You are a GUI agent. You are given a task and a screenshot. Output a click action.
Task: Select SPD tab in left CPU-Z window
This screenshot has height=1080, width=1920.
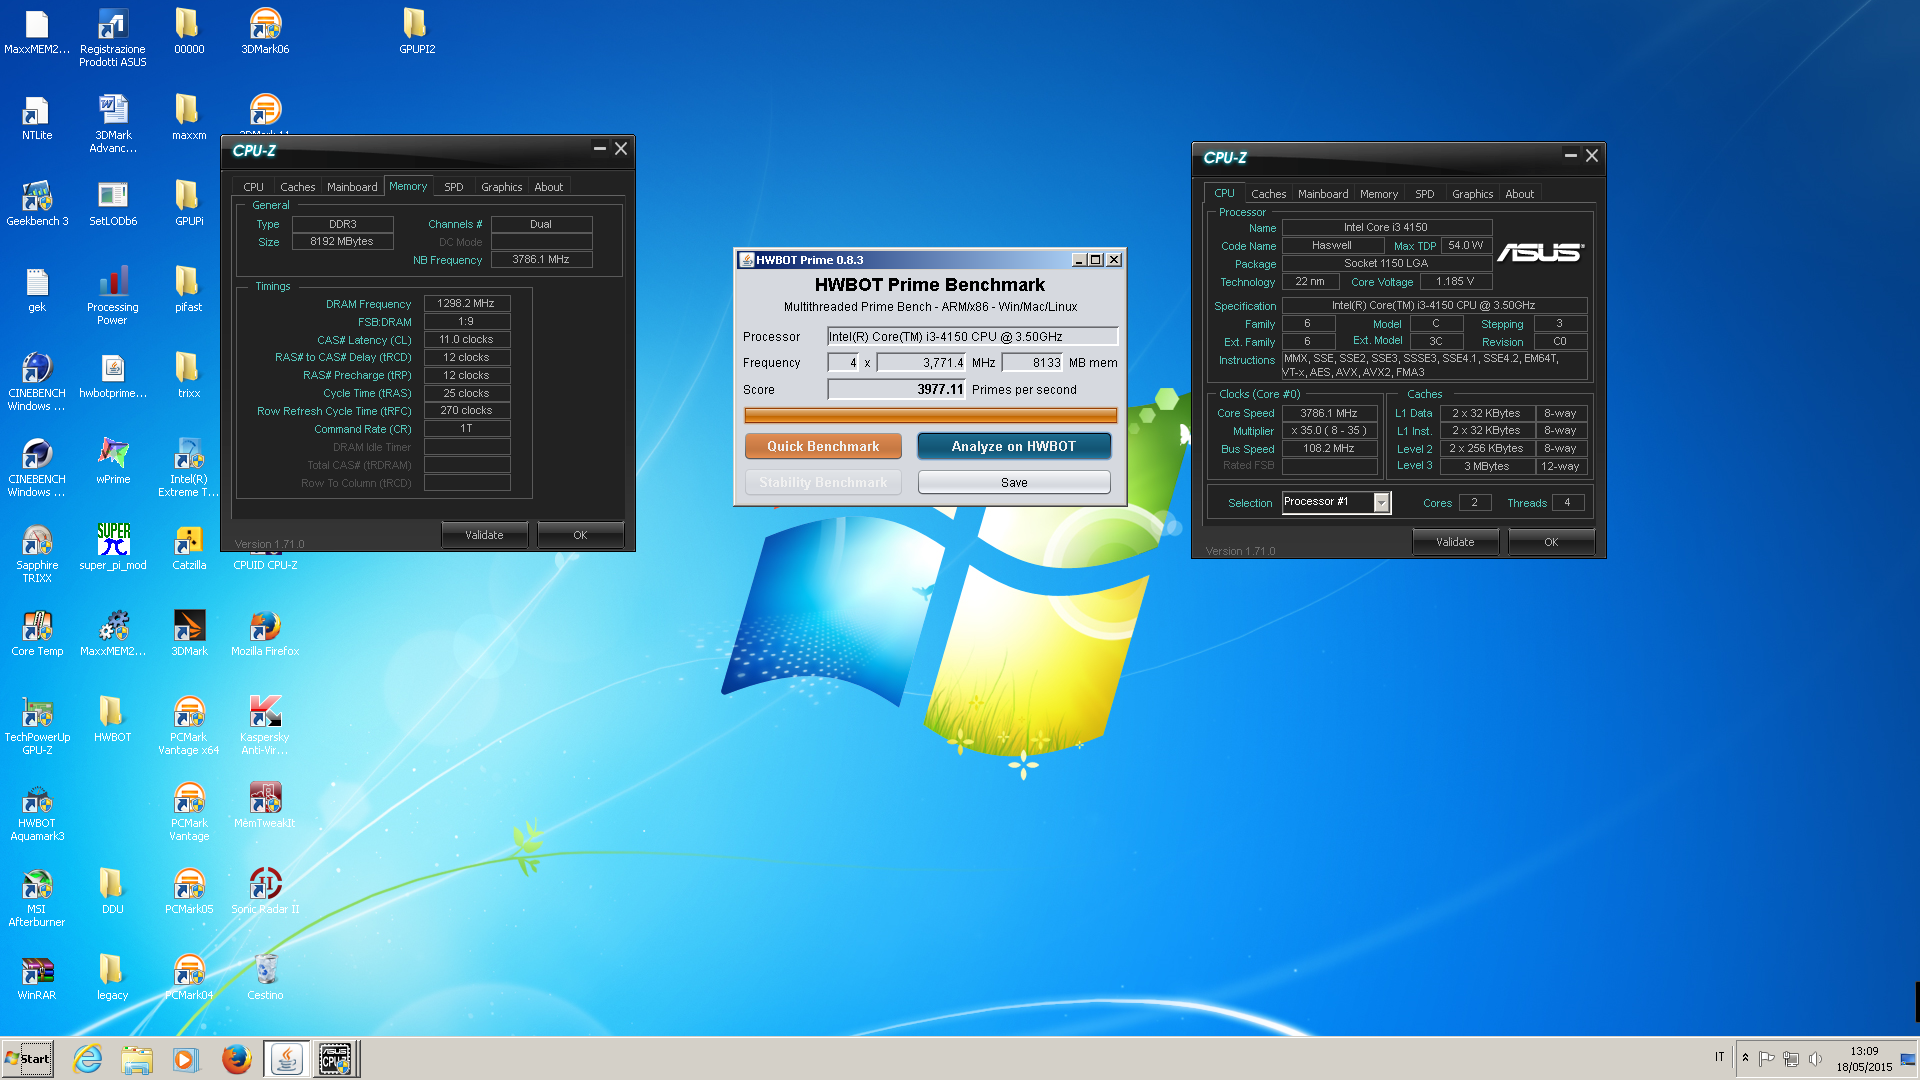(x=453, y=187)
